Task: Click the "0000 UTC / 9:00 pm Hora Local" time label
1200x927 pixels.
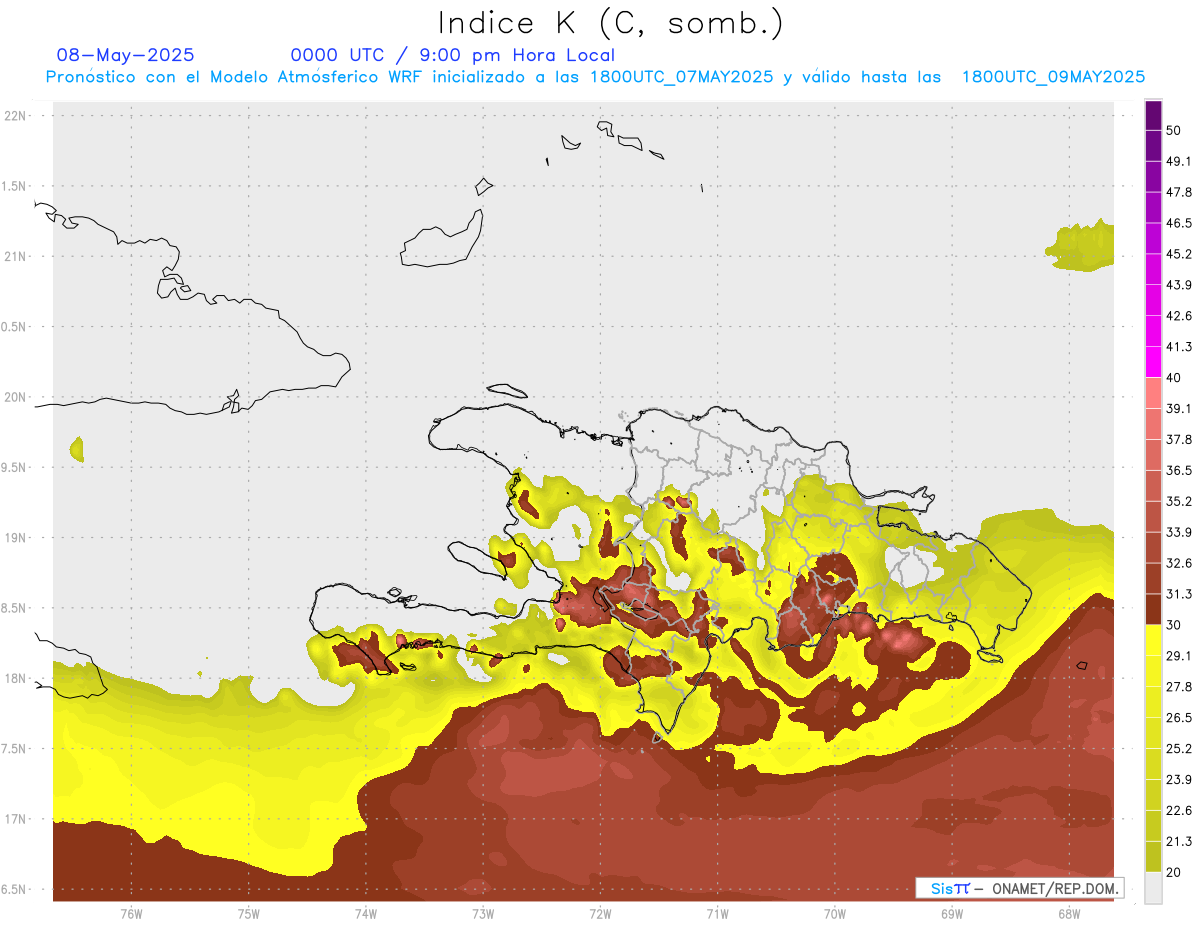Action: tap(453, 55)
